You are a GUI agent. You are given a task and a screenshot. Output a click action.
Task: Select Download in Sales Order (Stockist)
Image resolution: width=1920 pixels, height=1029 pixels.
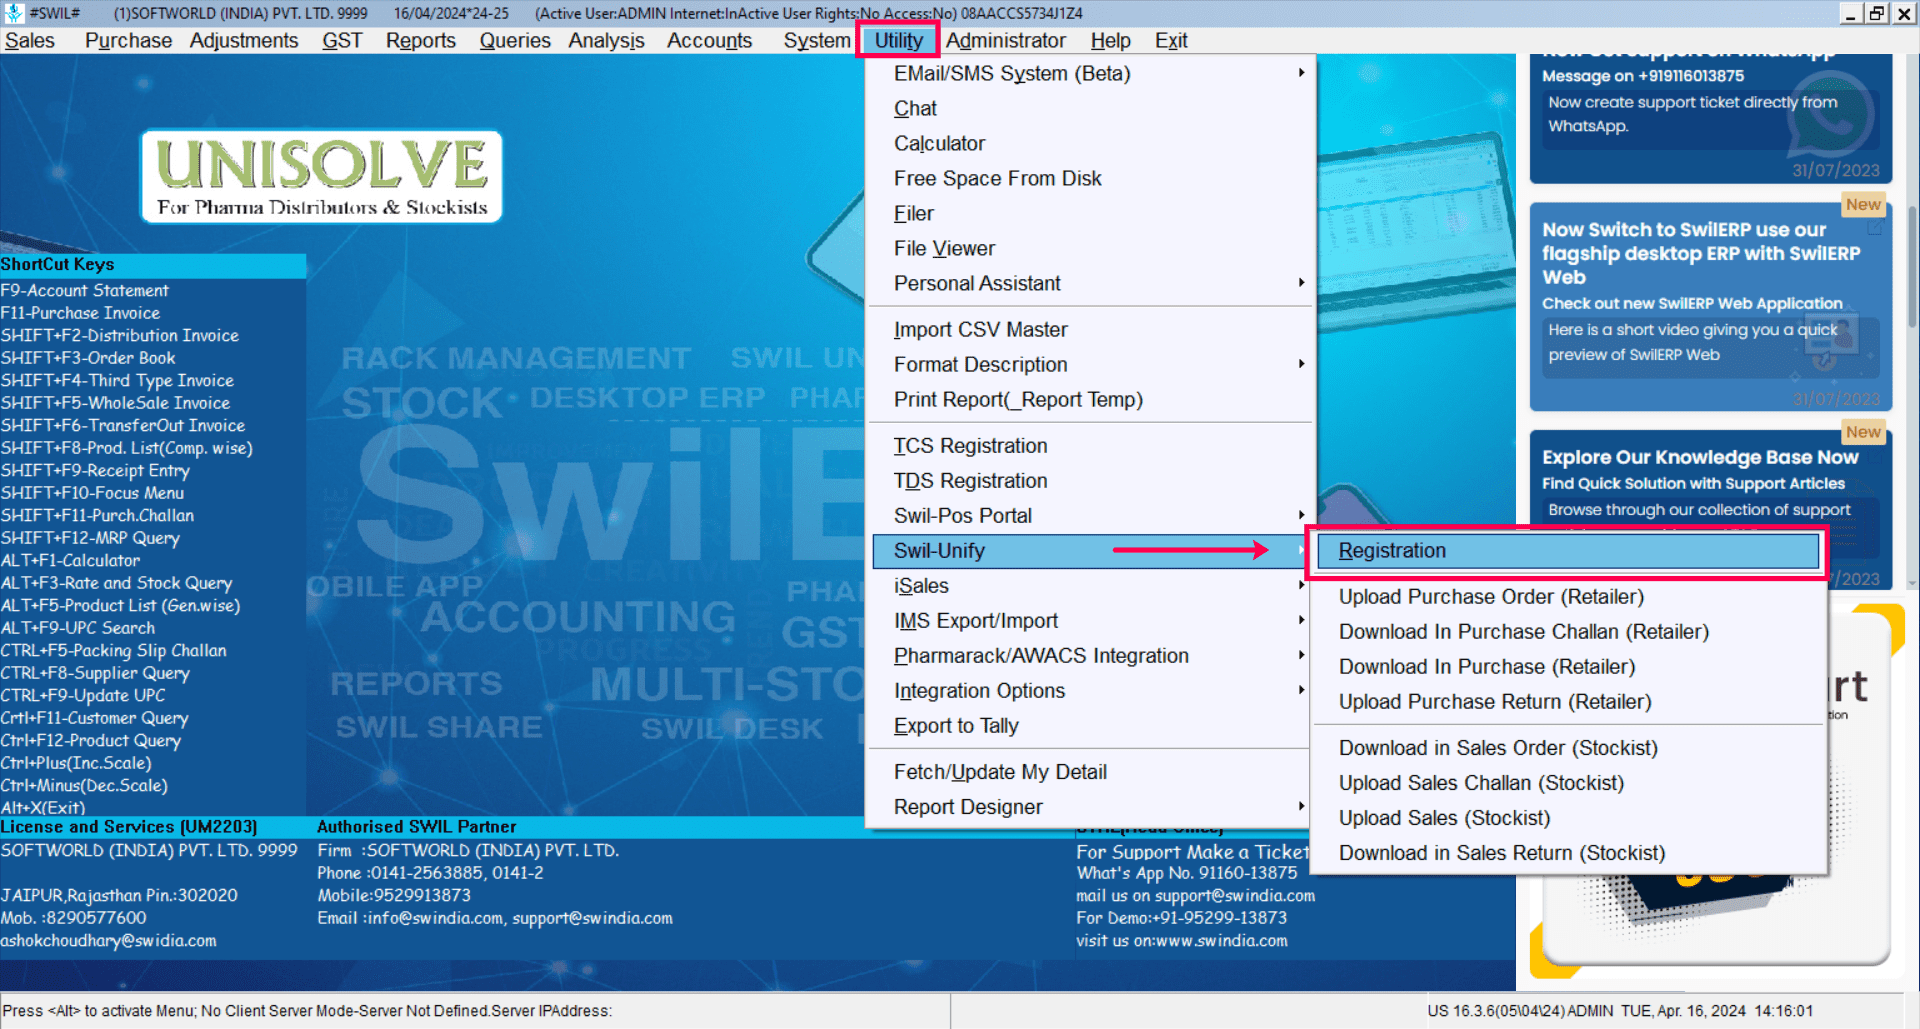(x=1568, y=748)
